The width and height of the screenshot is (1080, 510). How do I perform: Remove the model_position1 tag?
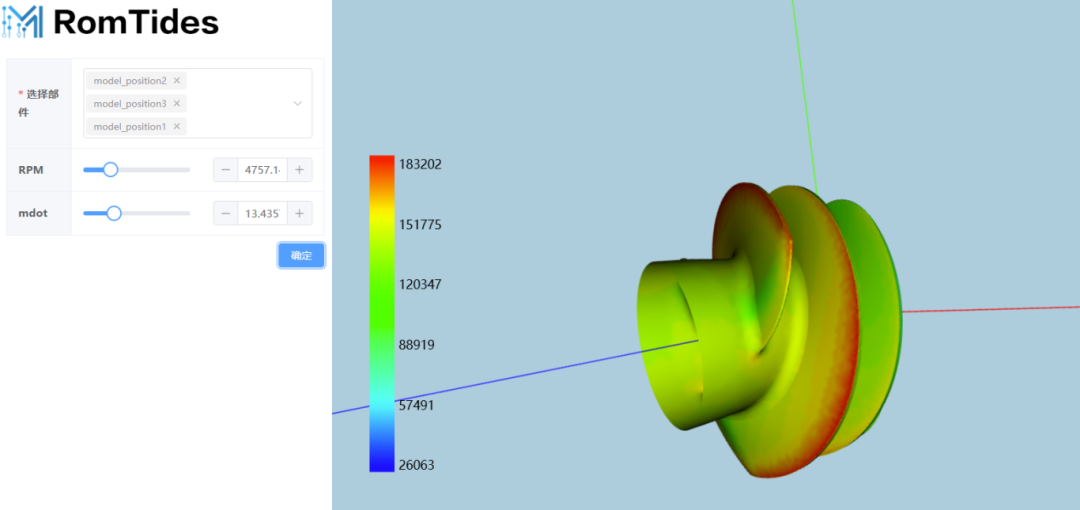pyautogui.click(x=176, y=126)
